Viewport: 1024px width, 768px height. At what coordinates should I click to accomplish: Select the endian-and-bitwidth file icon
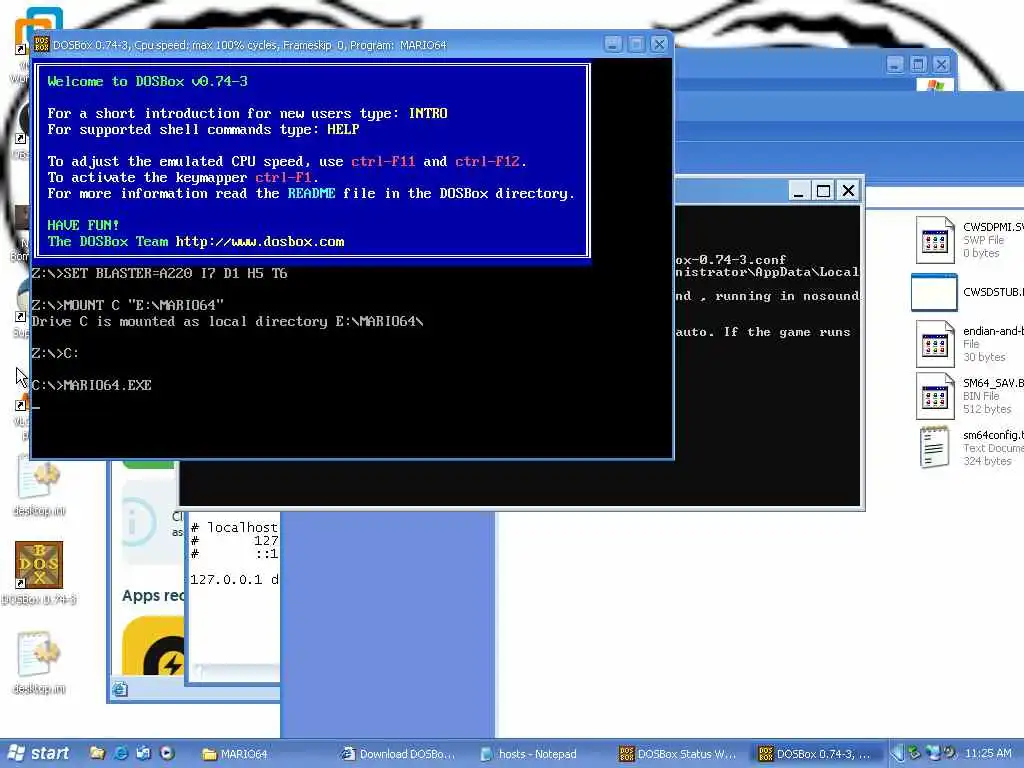tap(935, 344)
